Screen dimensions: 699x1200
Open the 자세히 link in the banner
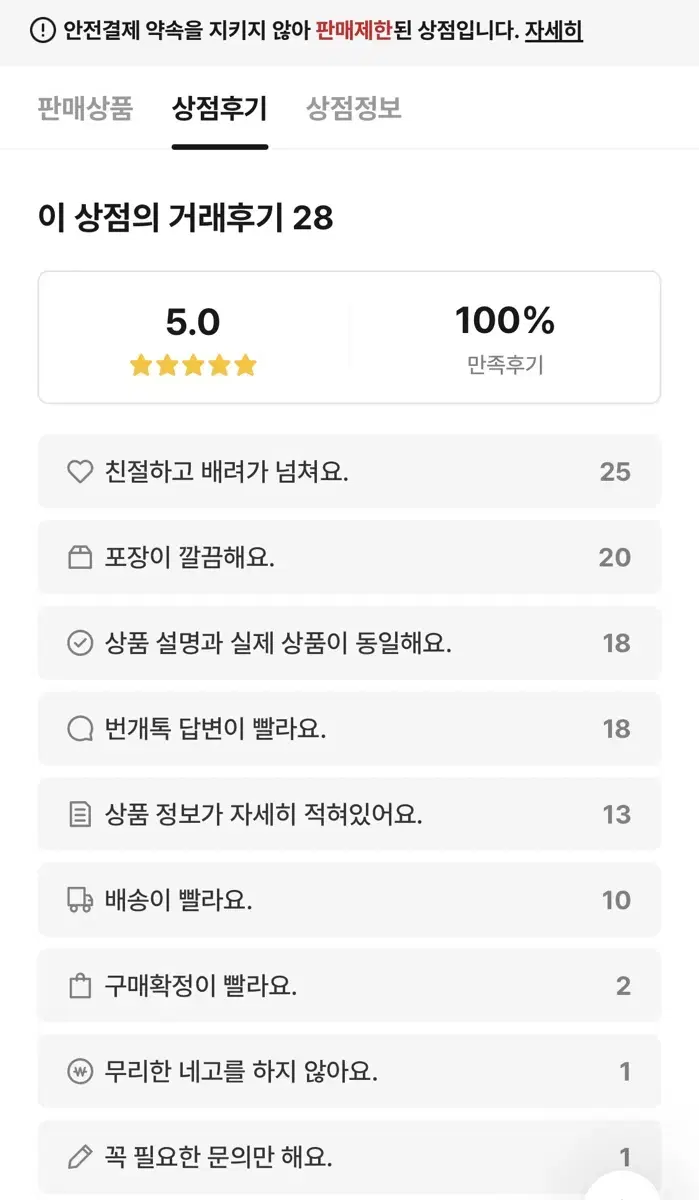point(554,31)
